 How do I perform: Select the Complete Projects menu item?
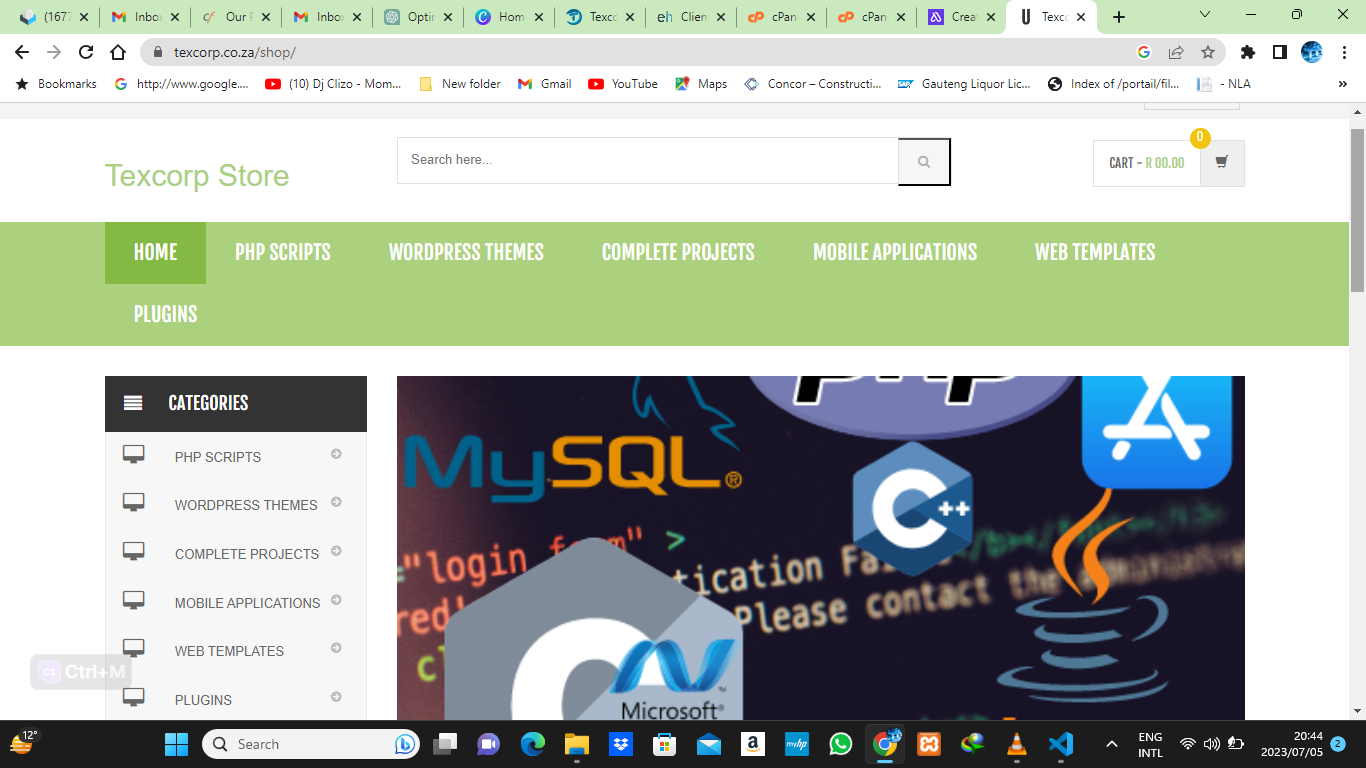pos(678,253)
